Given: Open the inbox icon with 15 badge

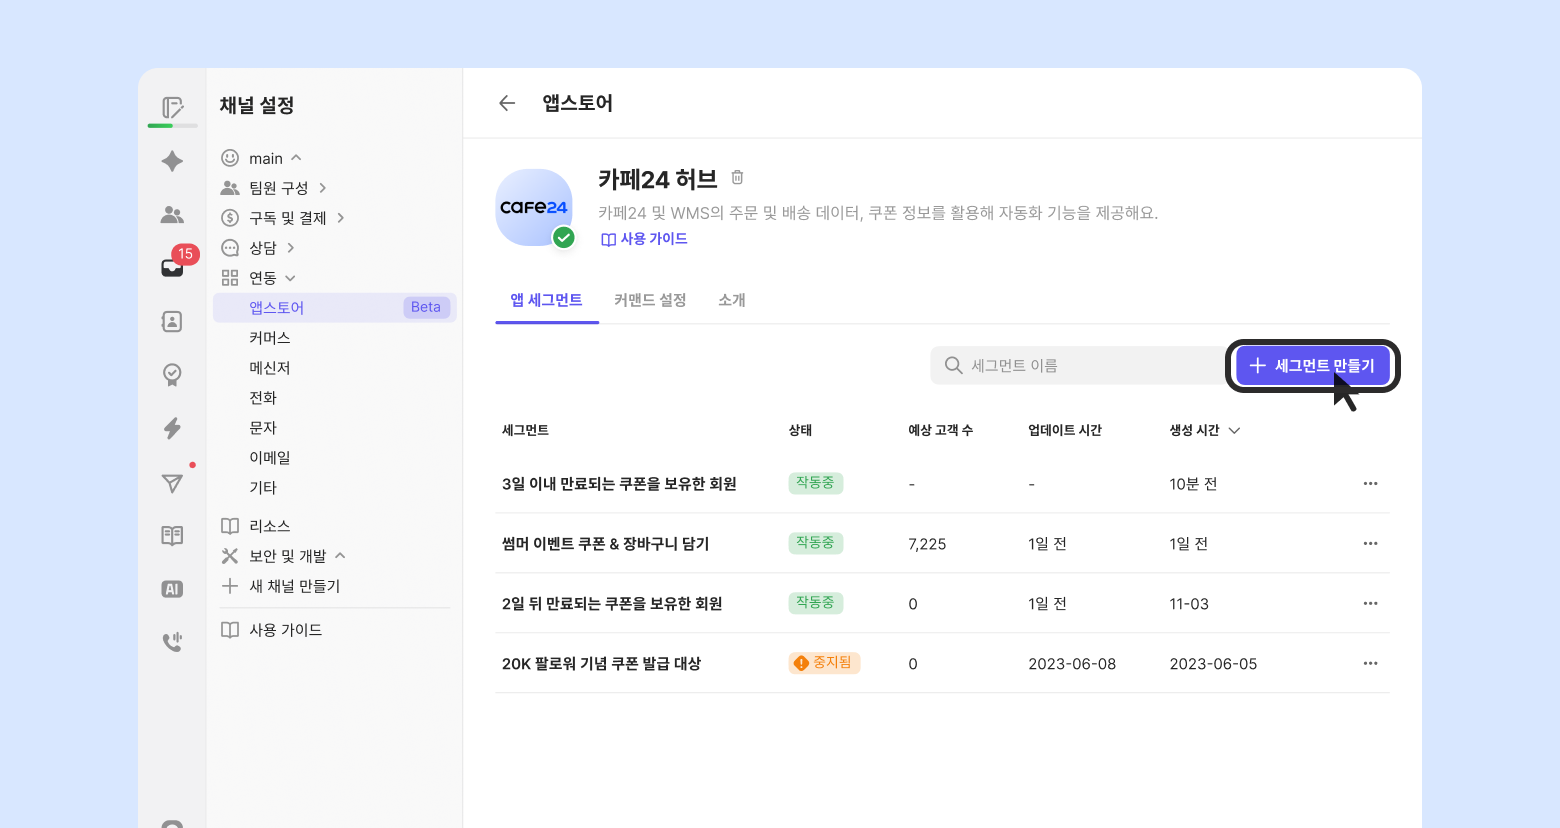Looking at the screenshot, I should [172, 267].
